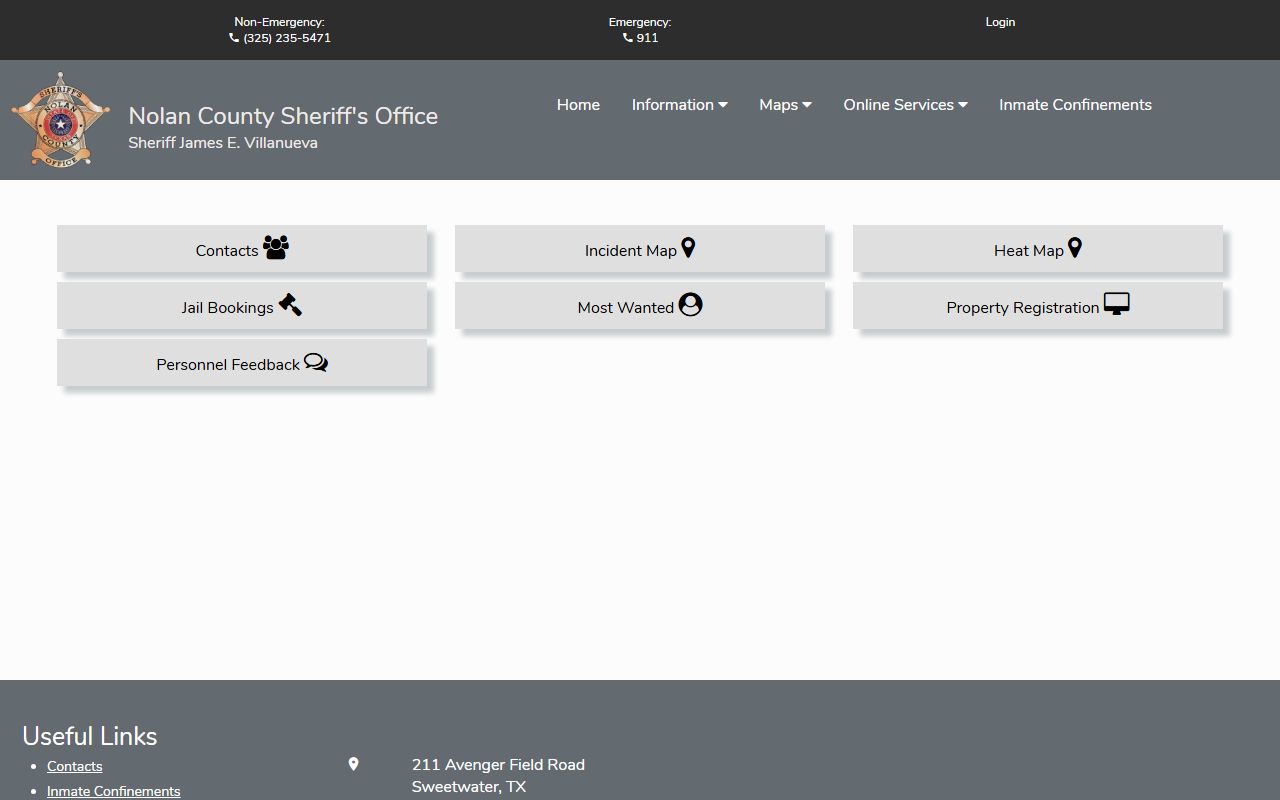Image resolution: width=1280 pixels, height=800 pixels.
Task: Click the user circle icon on Most Wanted
Action: pos(690,304)
